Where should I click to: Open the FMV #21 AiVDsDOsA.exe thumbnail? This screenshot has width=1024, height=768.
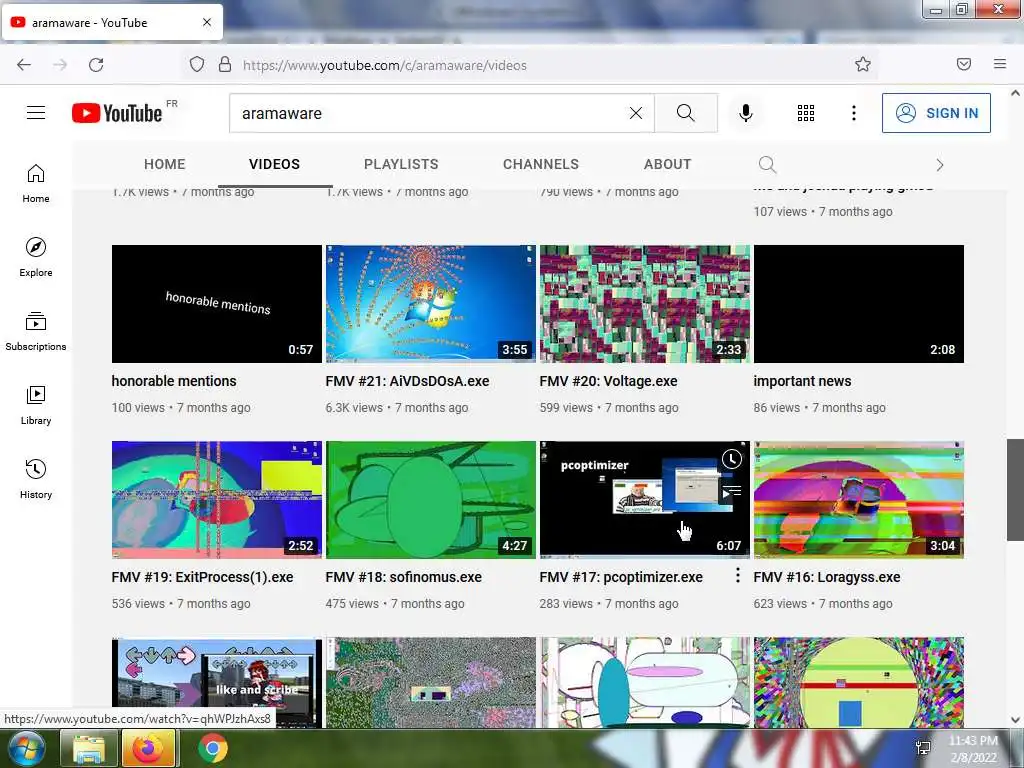(430, 304)
